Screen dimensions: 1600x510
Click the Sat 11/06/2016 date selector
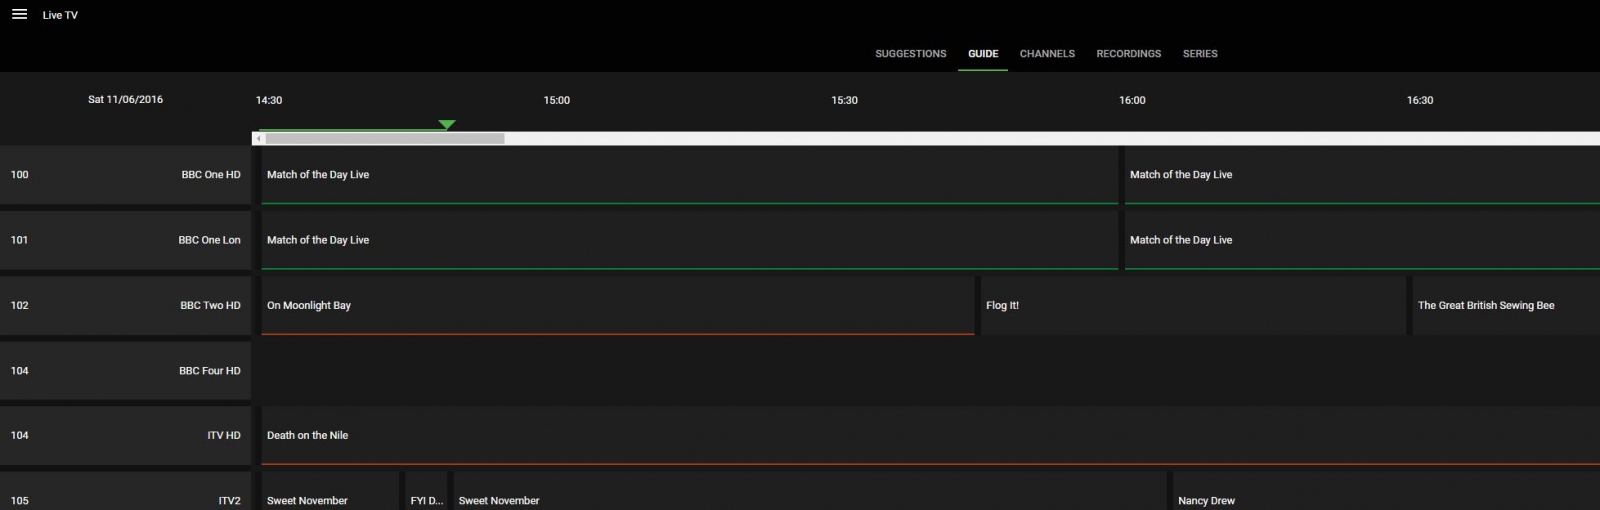tap(125, 100)
